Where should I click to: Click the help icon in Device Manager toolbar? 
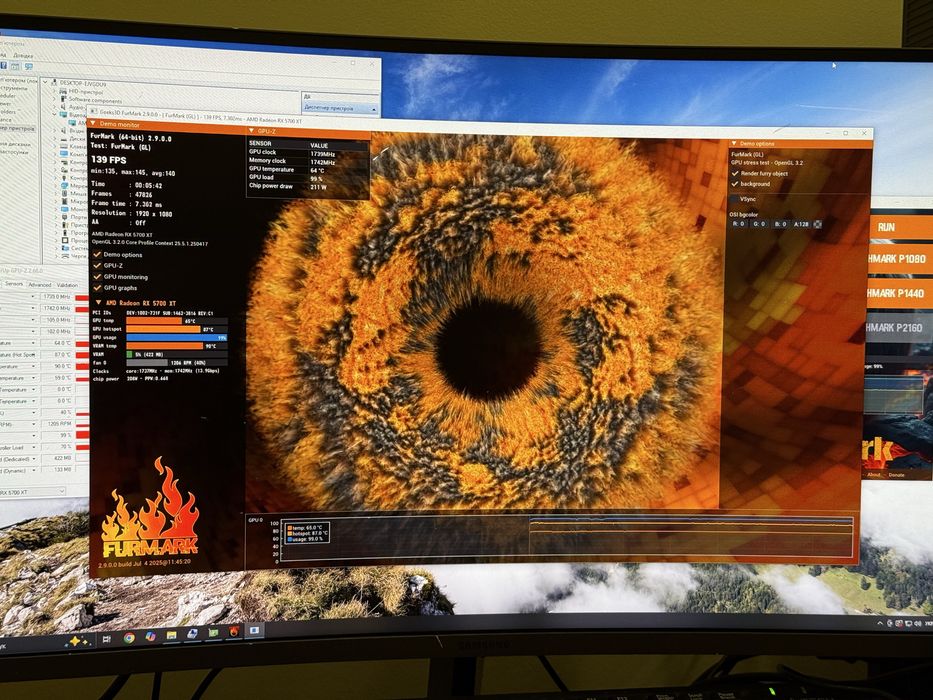point(3,65)
